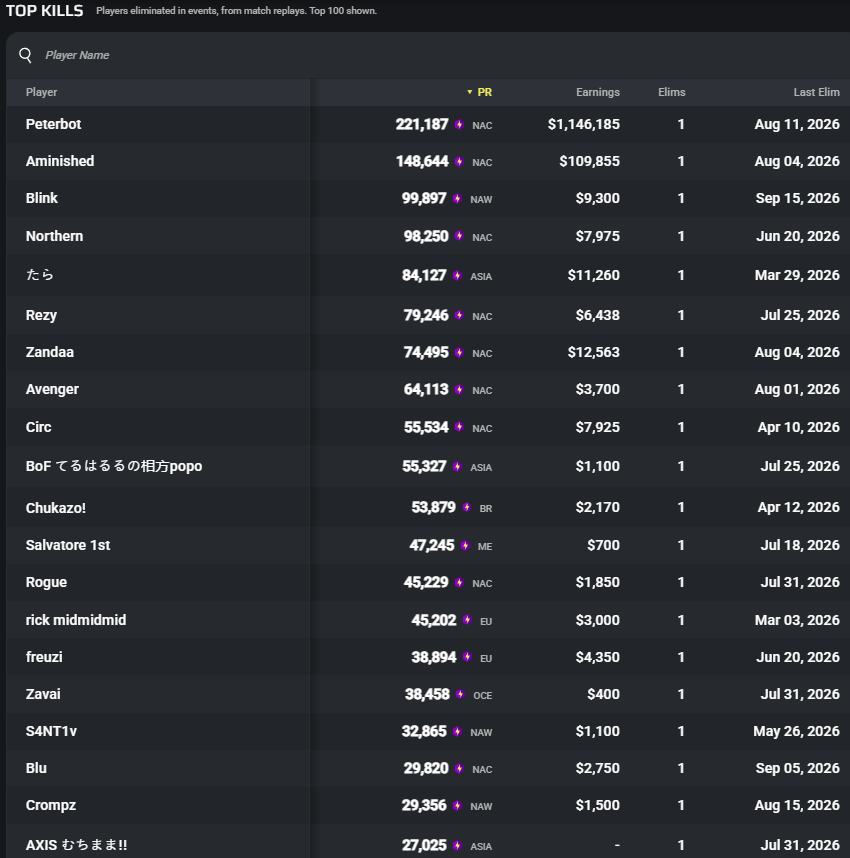Screen dimensions: 850x858
Task: Click the BR region label for Chukazo!
Action: (486, 508)
